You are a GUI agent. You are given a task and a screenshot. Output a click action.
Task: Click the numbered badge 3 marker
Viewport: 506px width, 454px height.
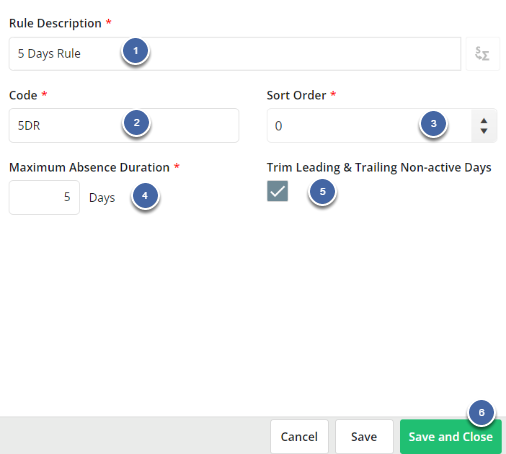(433, 124)
